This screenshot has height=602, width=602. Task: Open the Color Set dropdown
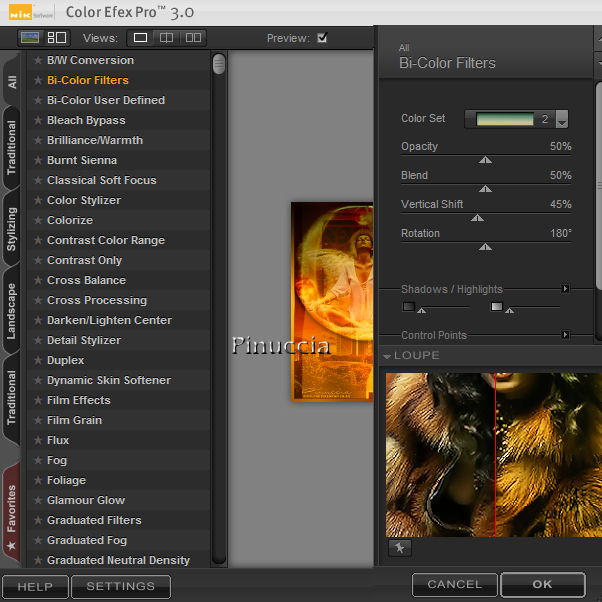(561, 119)
